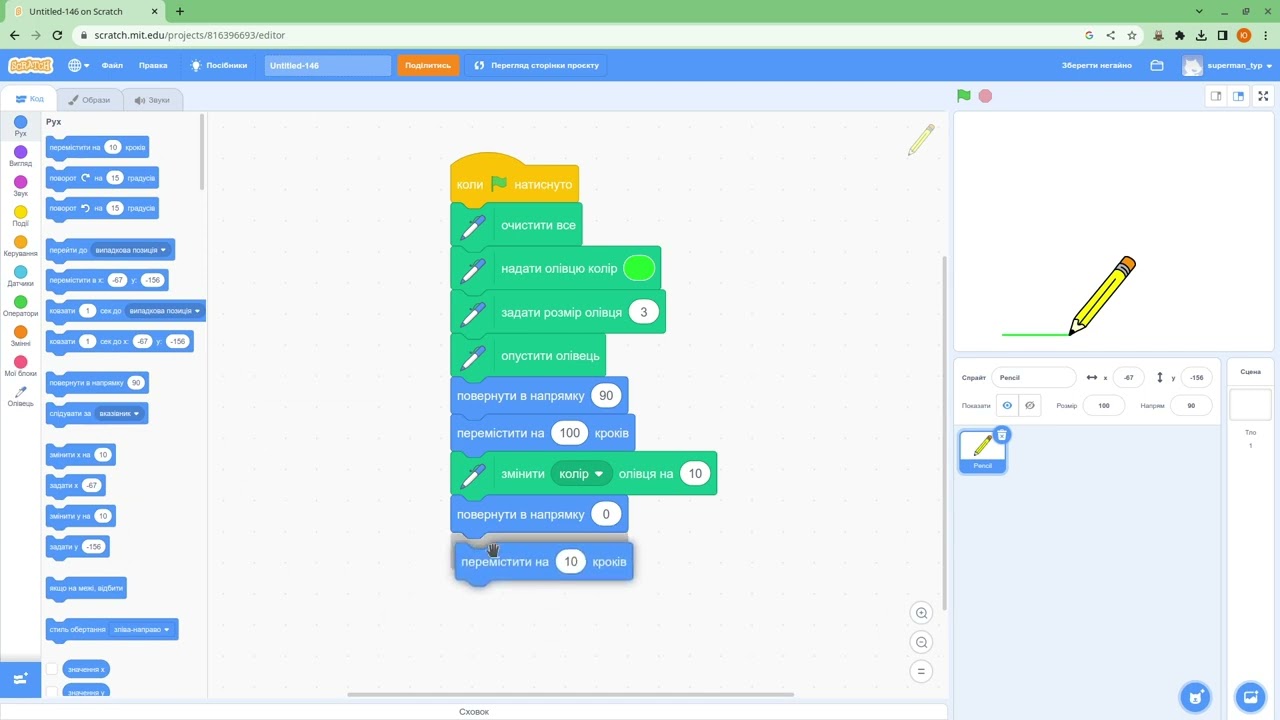The height and width of the screenshot is (720, 1280).
Task: Select the Оператори operators category
Action: point(20,307)
